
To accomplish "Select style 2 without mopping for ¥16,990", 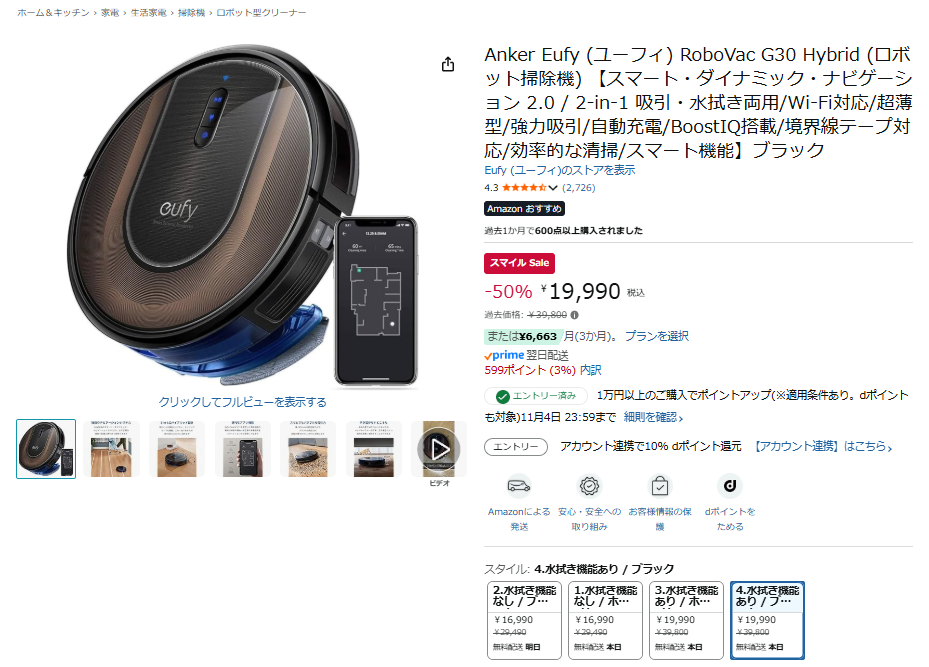I will (x=524, y=620).
